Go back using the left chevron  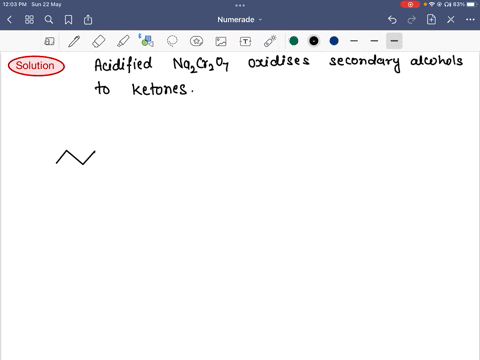(9, 20)
